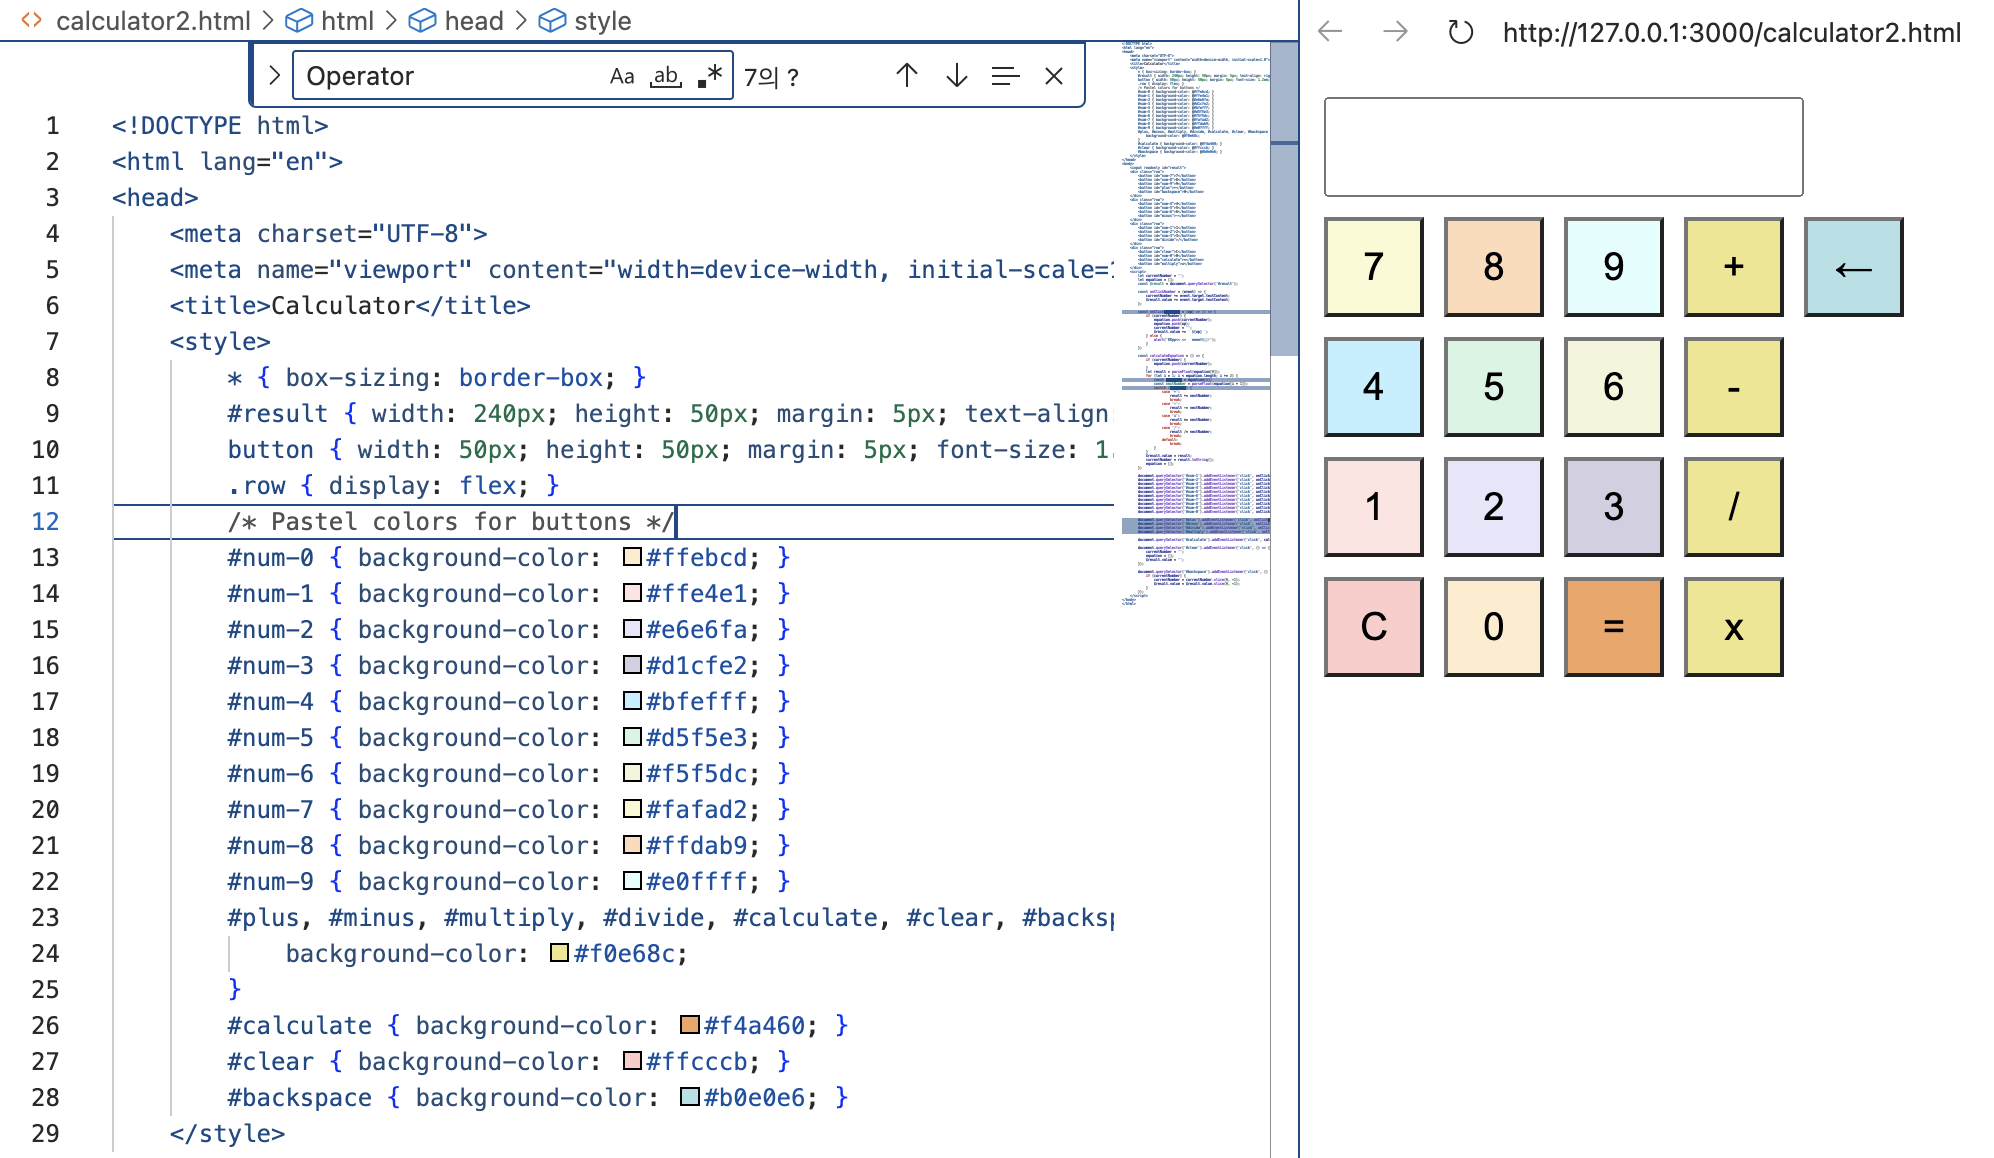The width and height of the screenshot is (1994, 1158).
Task: Open color picker for #f4a460 swatch
Action: click(689, 1025)
